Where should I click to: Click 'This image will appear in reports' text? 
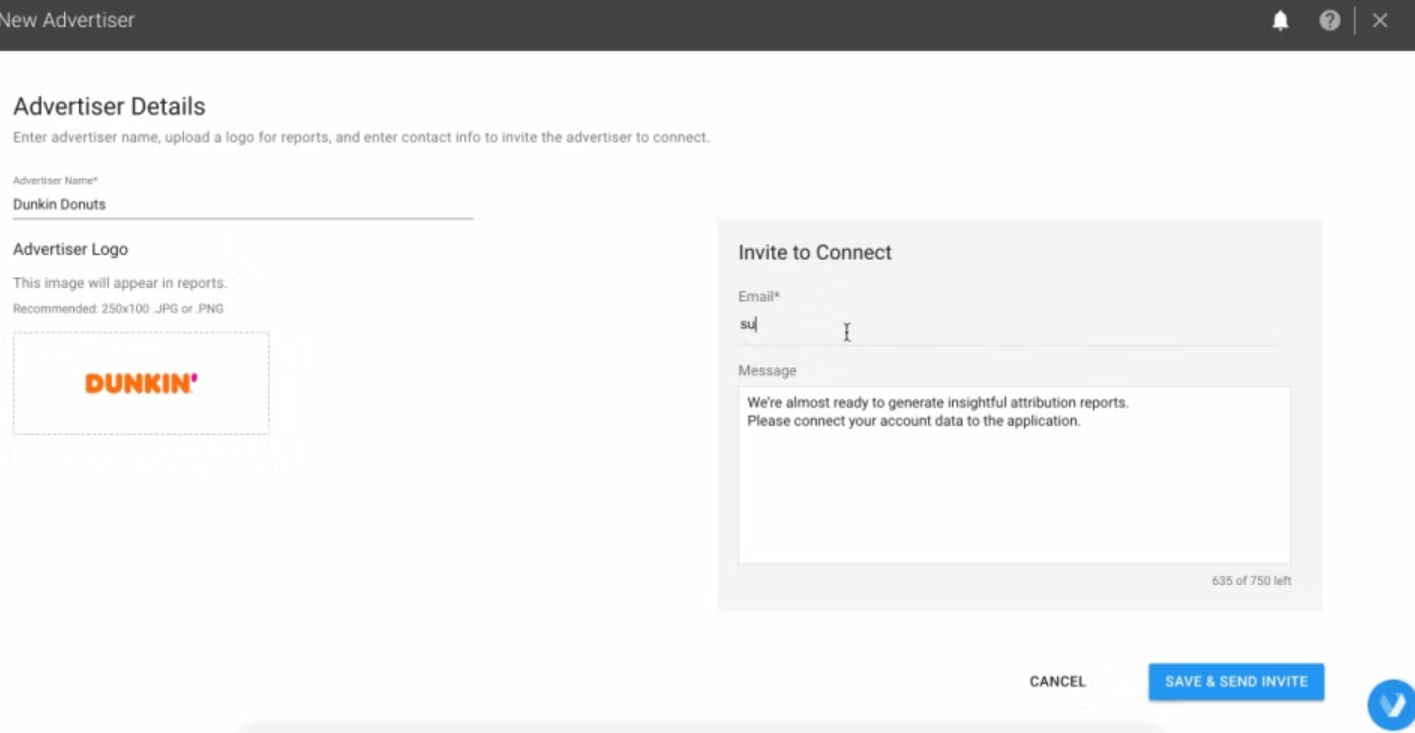pyautogui.click(x=120, y=283)
